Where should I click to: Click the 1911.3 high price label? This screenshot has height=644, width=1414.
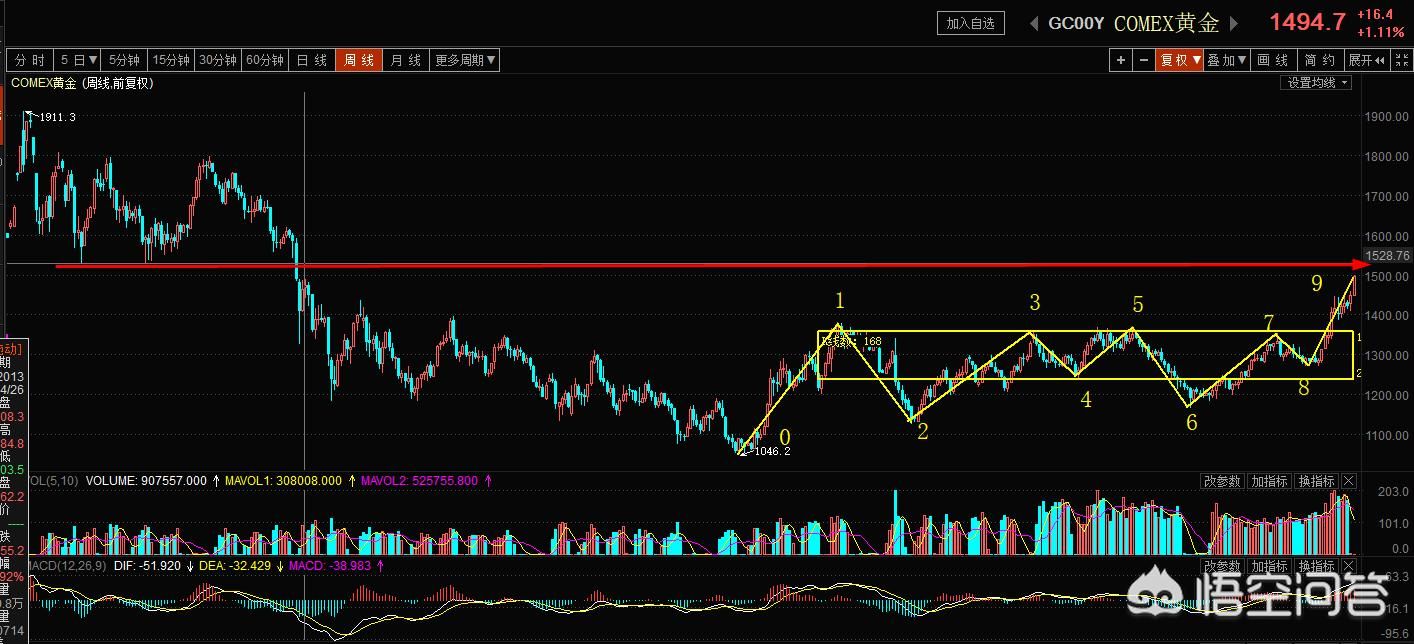pos(57,118)
